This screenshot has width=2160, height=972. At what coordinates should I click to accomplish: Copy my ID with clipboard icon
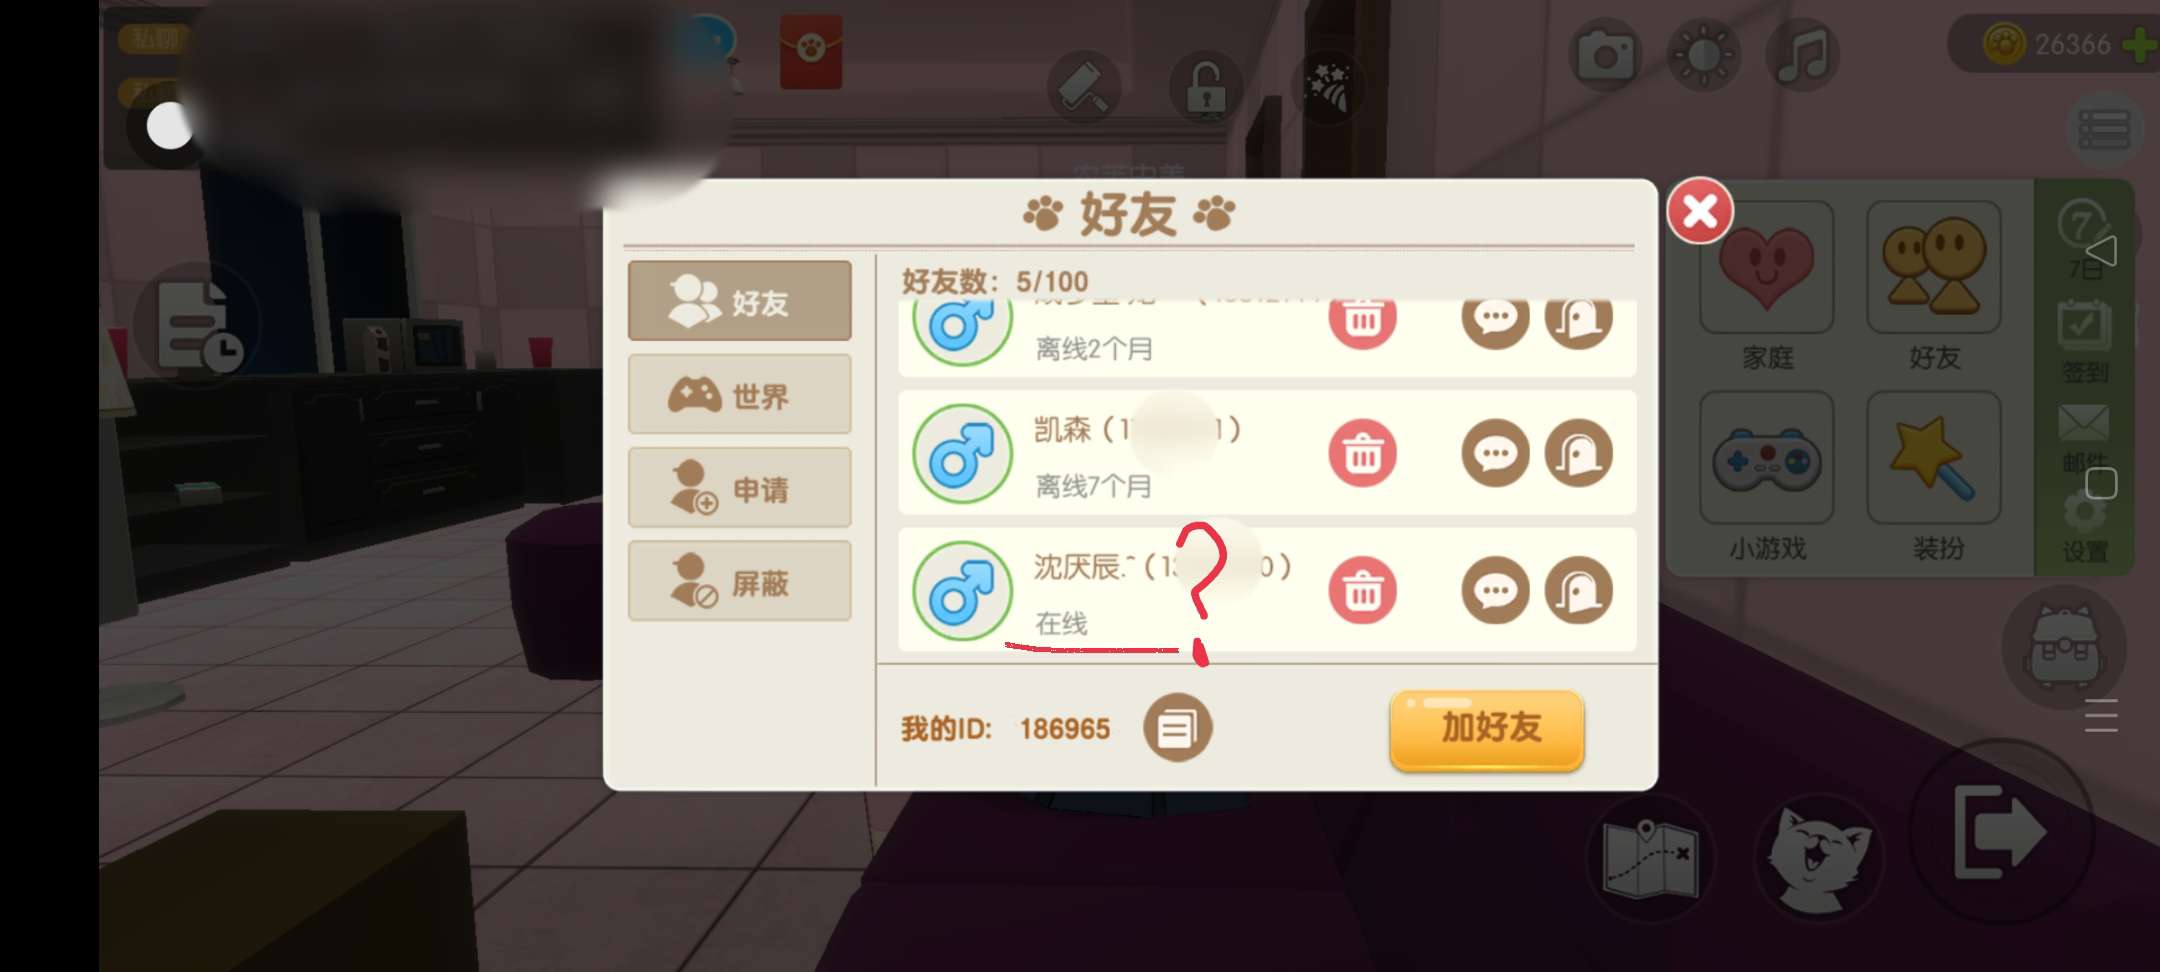(x=1177, y=728)
